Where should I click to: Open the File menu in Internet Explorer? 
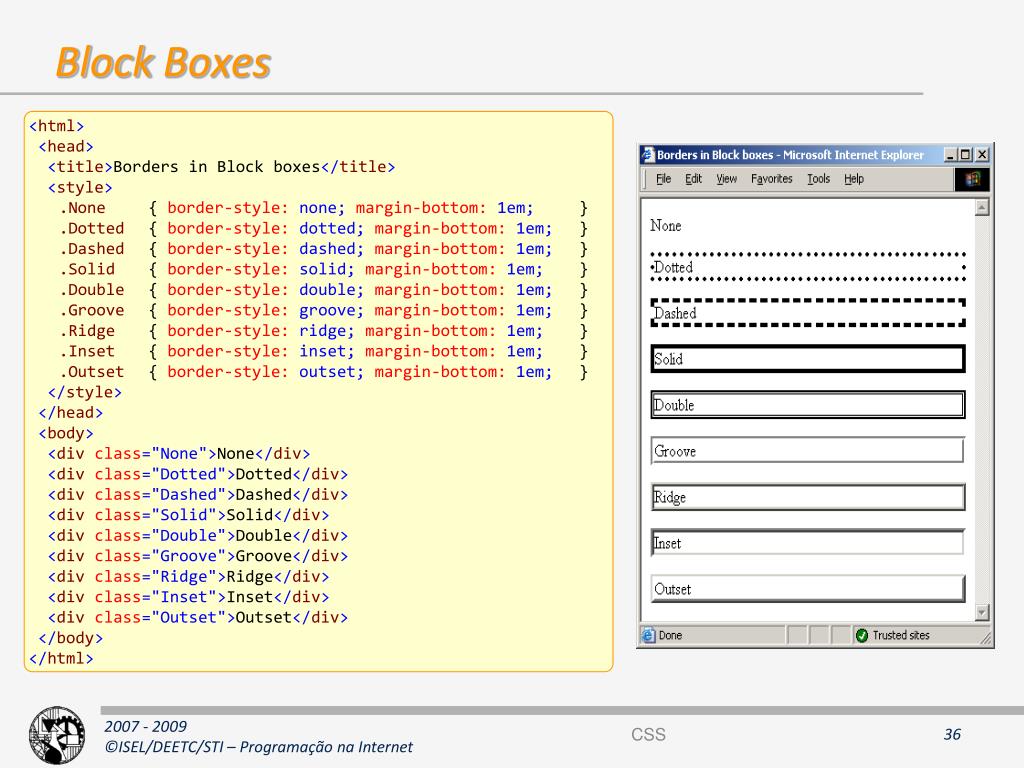[664, 179]
